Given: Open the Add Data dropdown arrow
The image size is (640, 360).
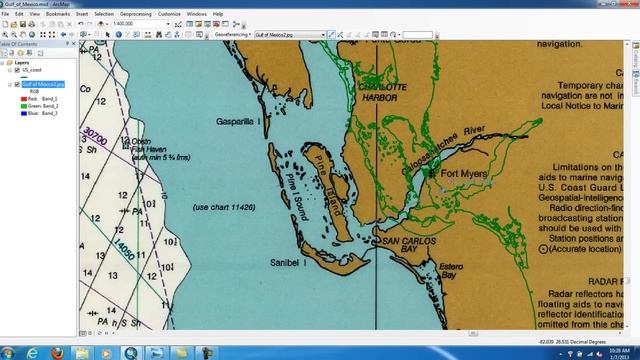Looking at the screenshot, I should [107, 24].
